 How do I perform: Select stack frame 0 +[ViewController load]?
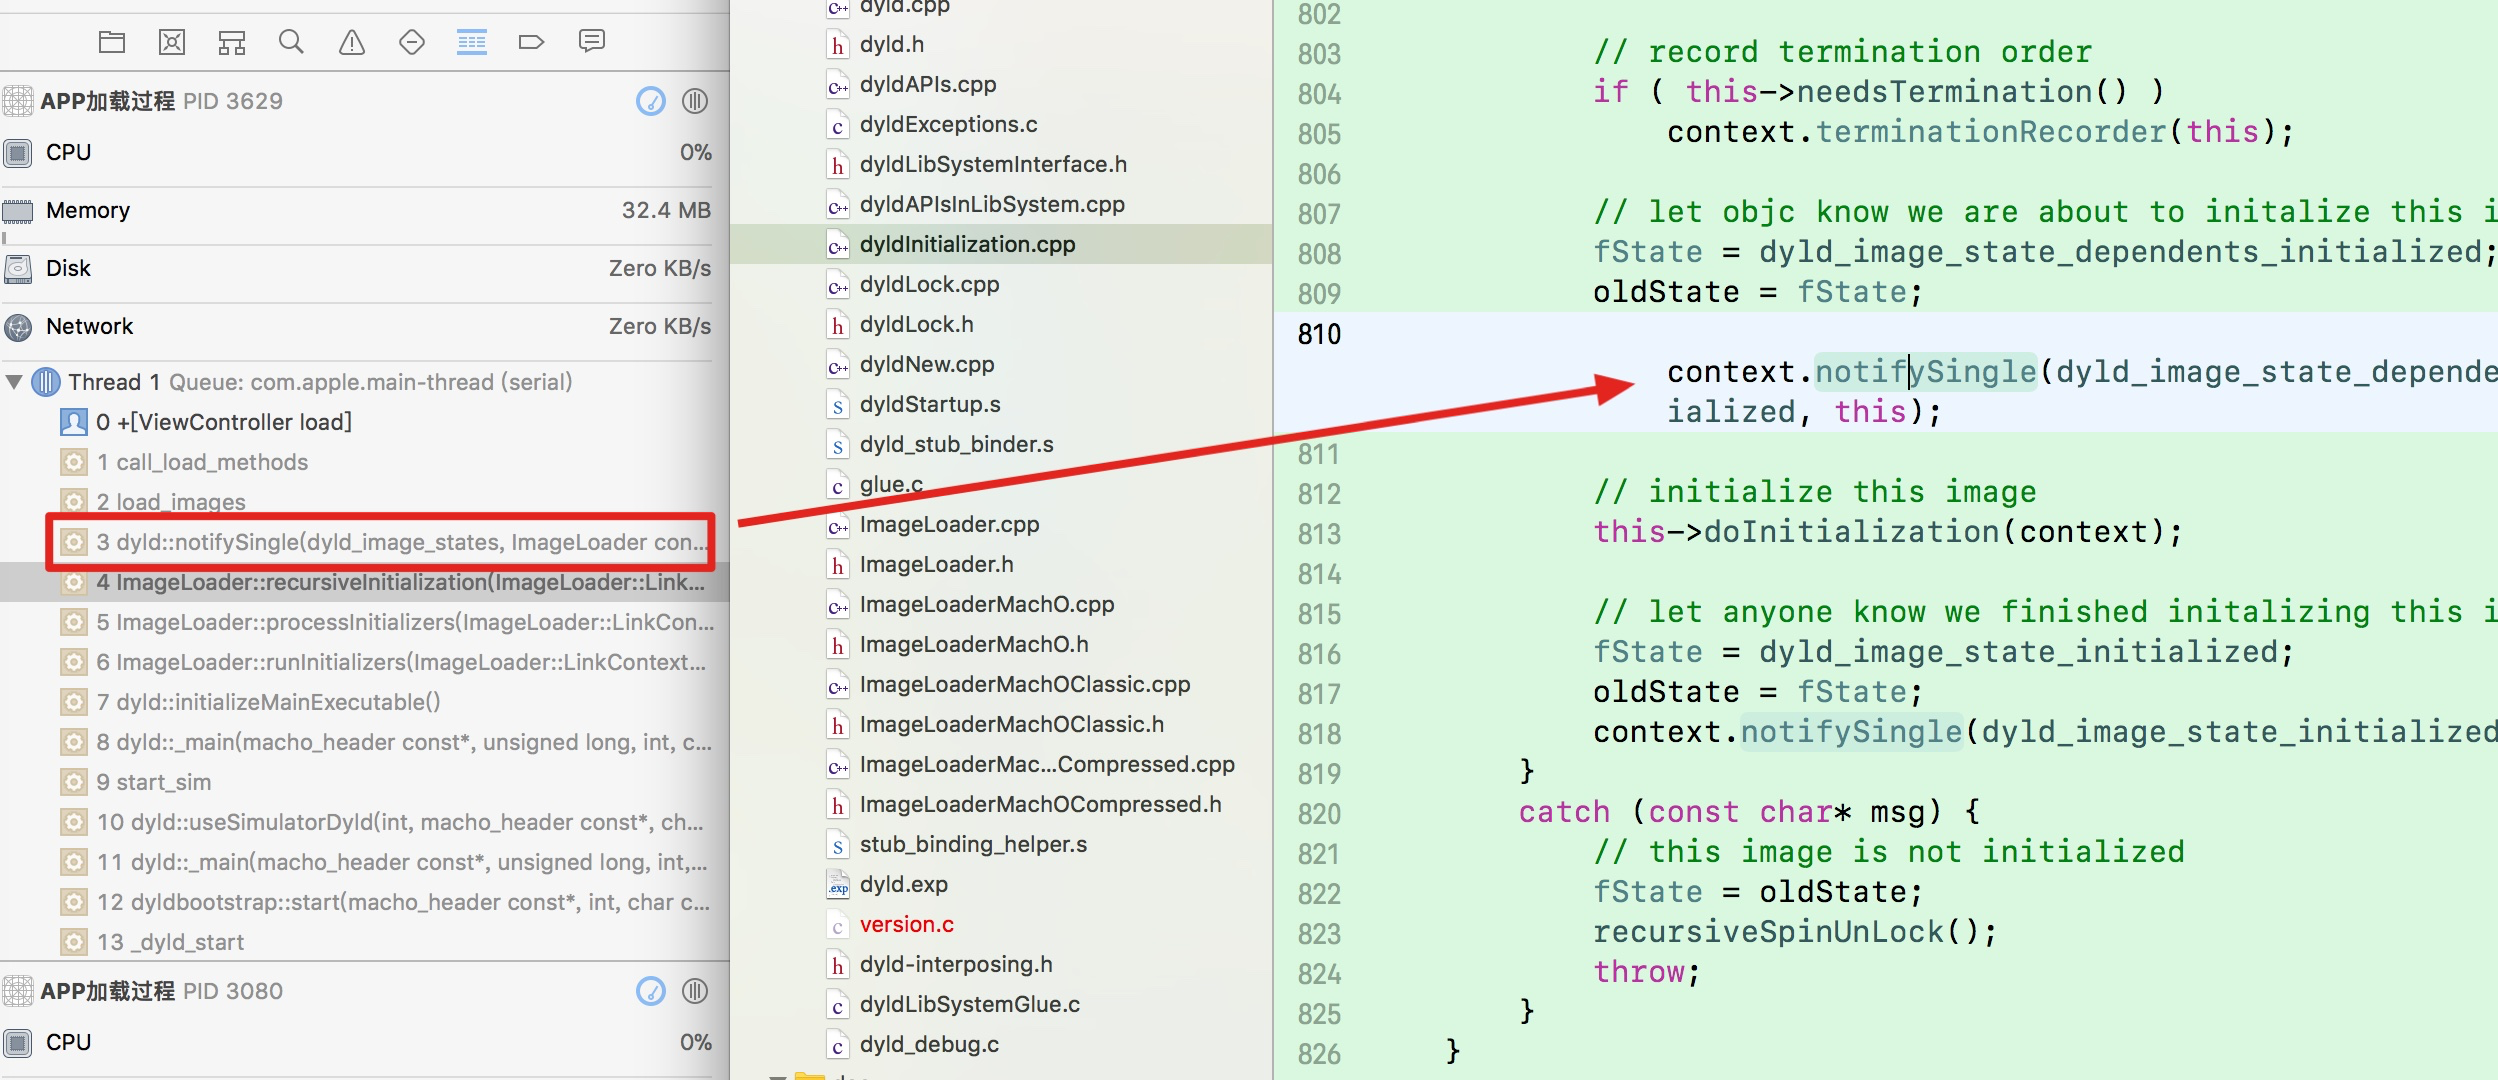[x=224, y=422]
